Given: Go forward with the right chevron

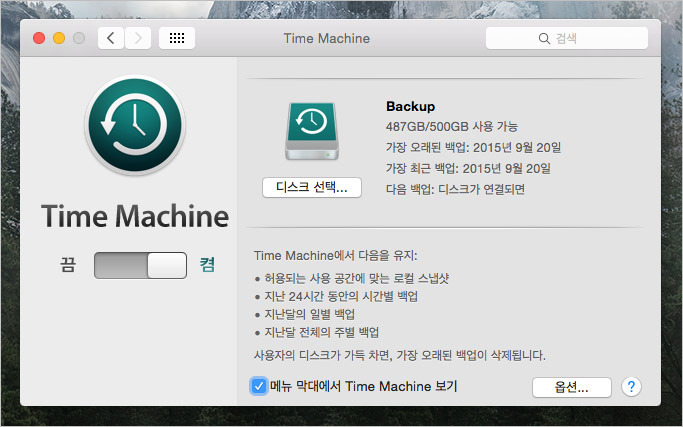Looking at the screenshot, I should (x=138, y=38).
